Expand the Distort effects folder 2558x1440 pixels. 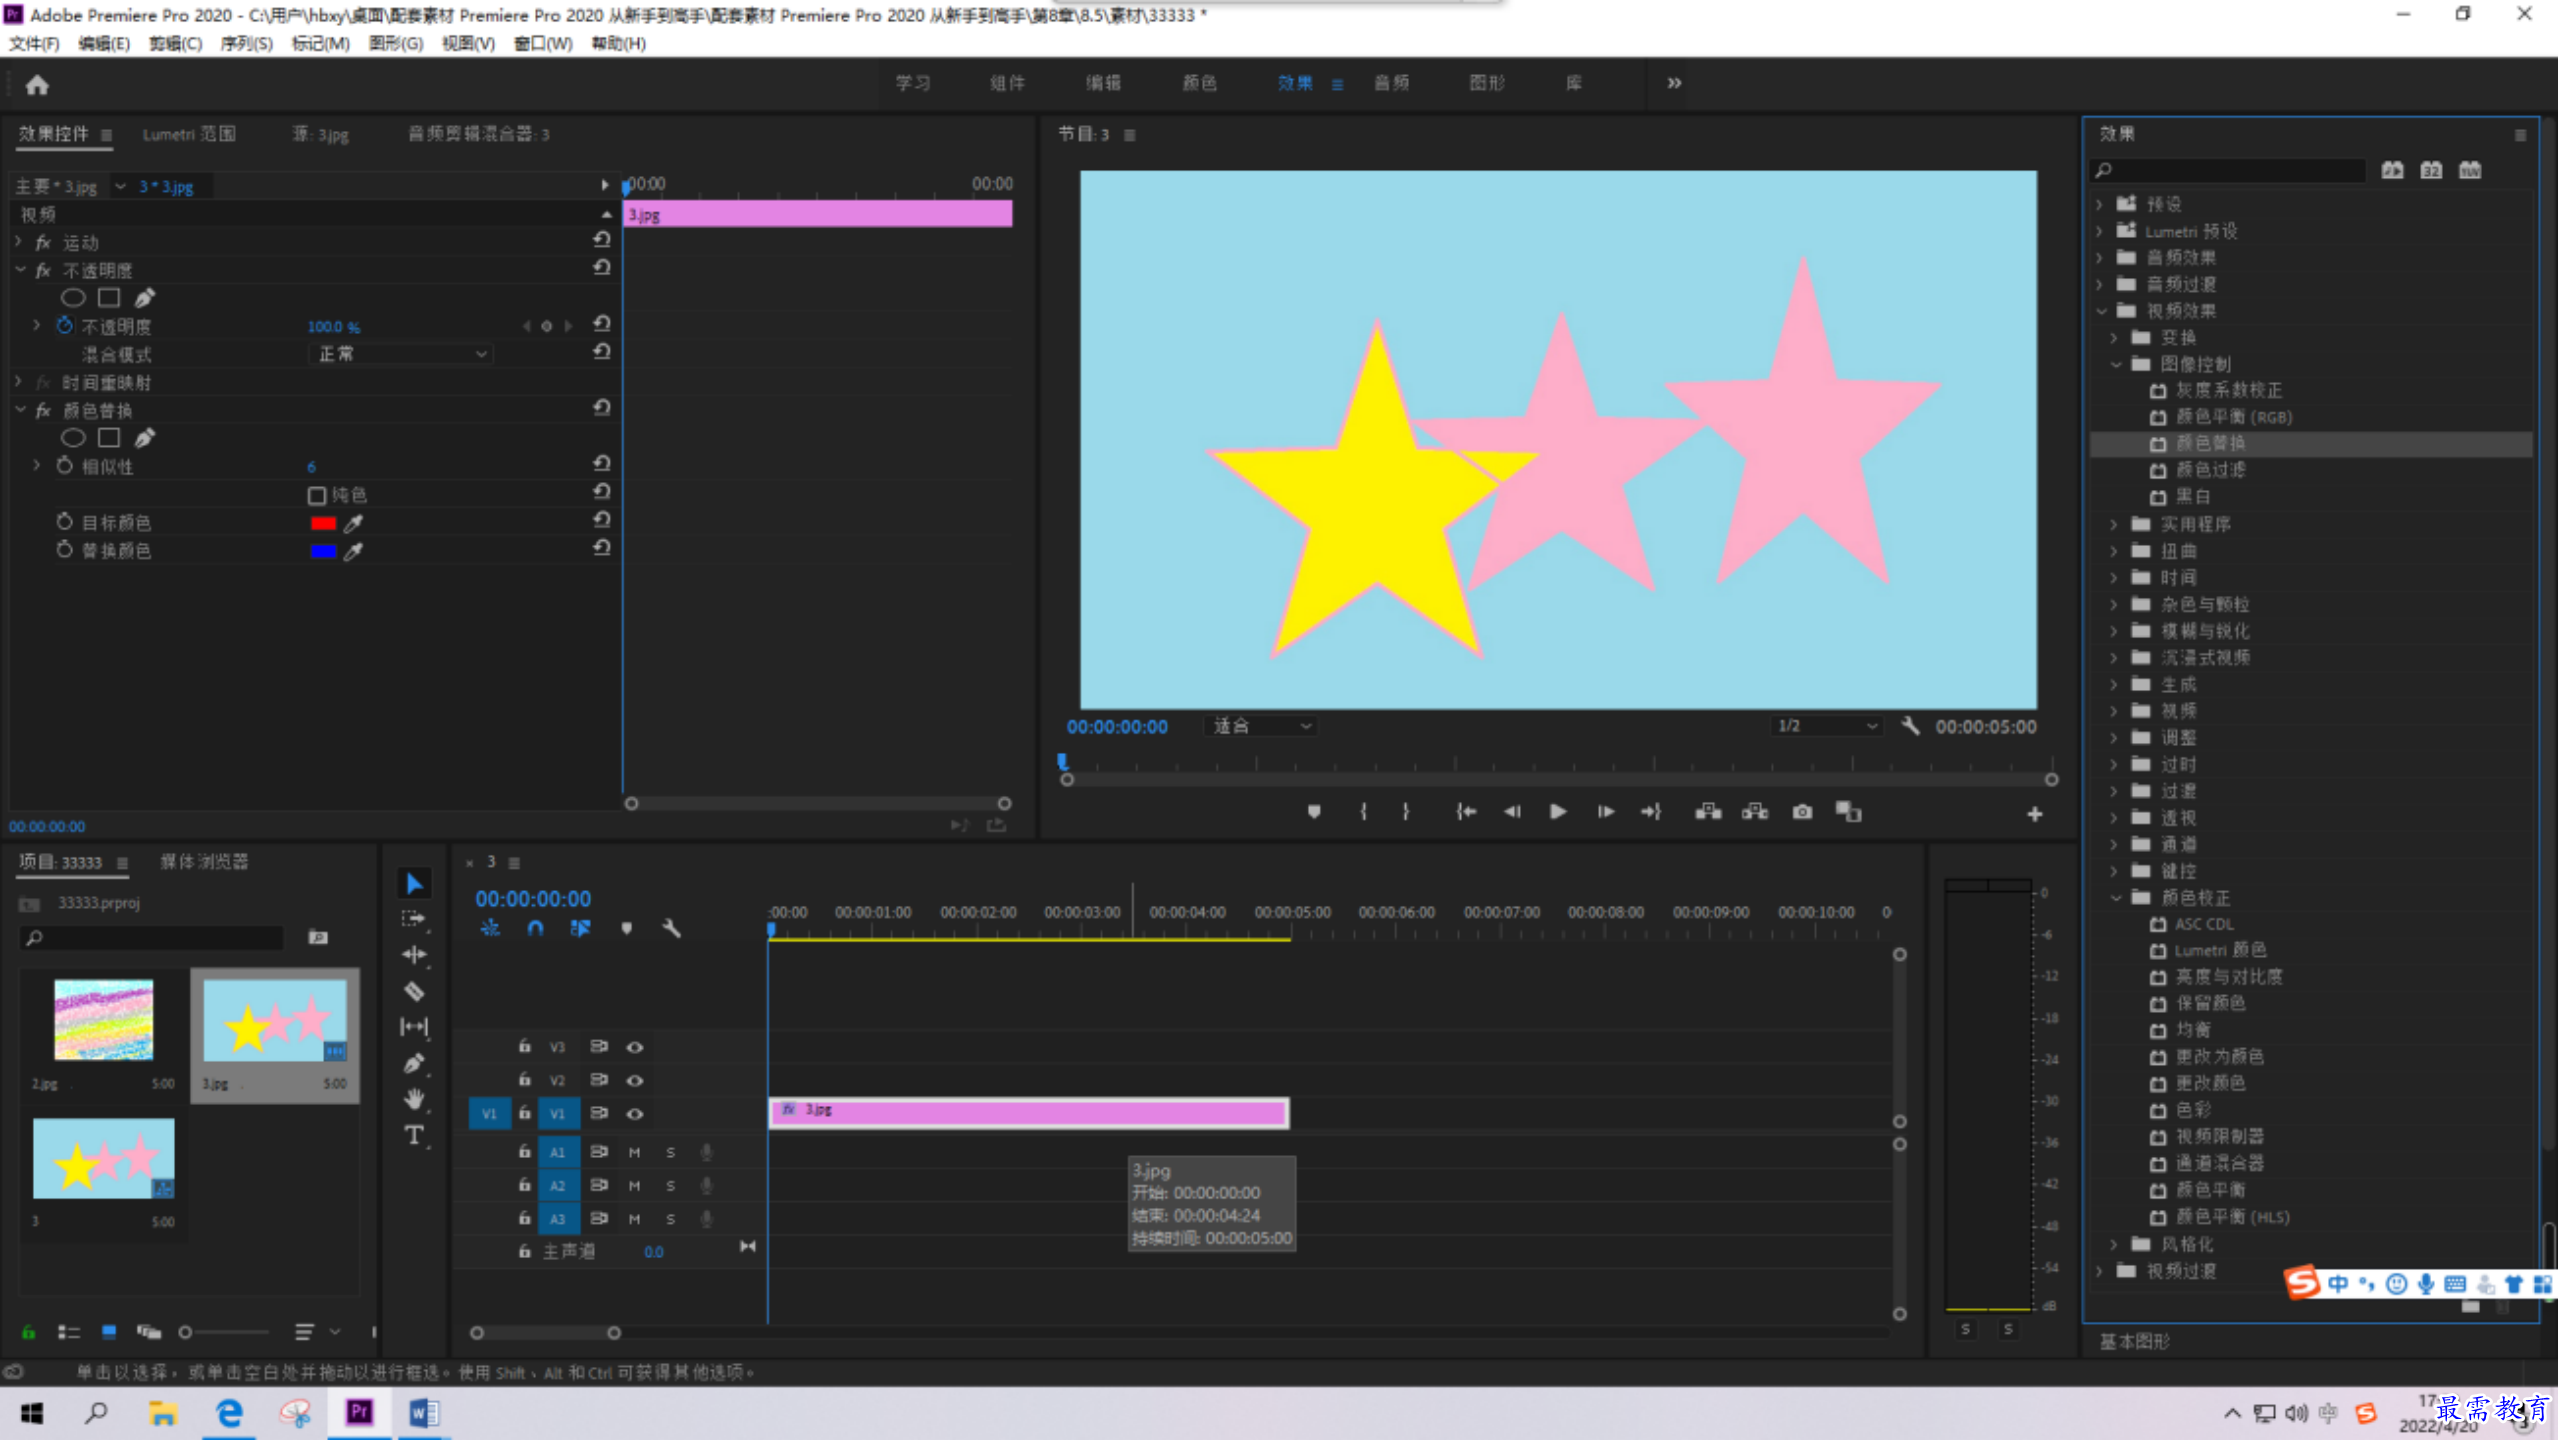tap(2115, 551)
